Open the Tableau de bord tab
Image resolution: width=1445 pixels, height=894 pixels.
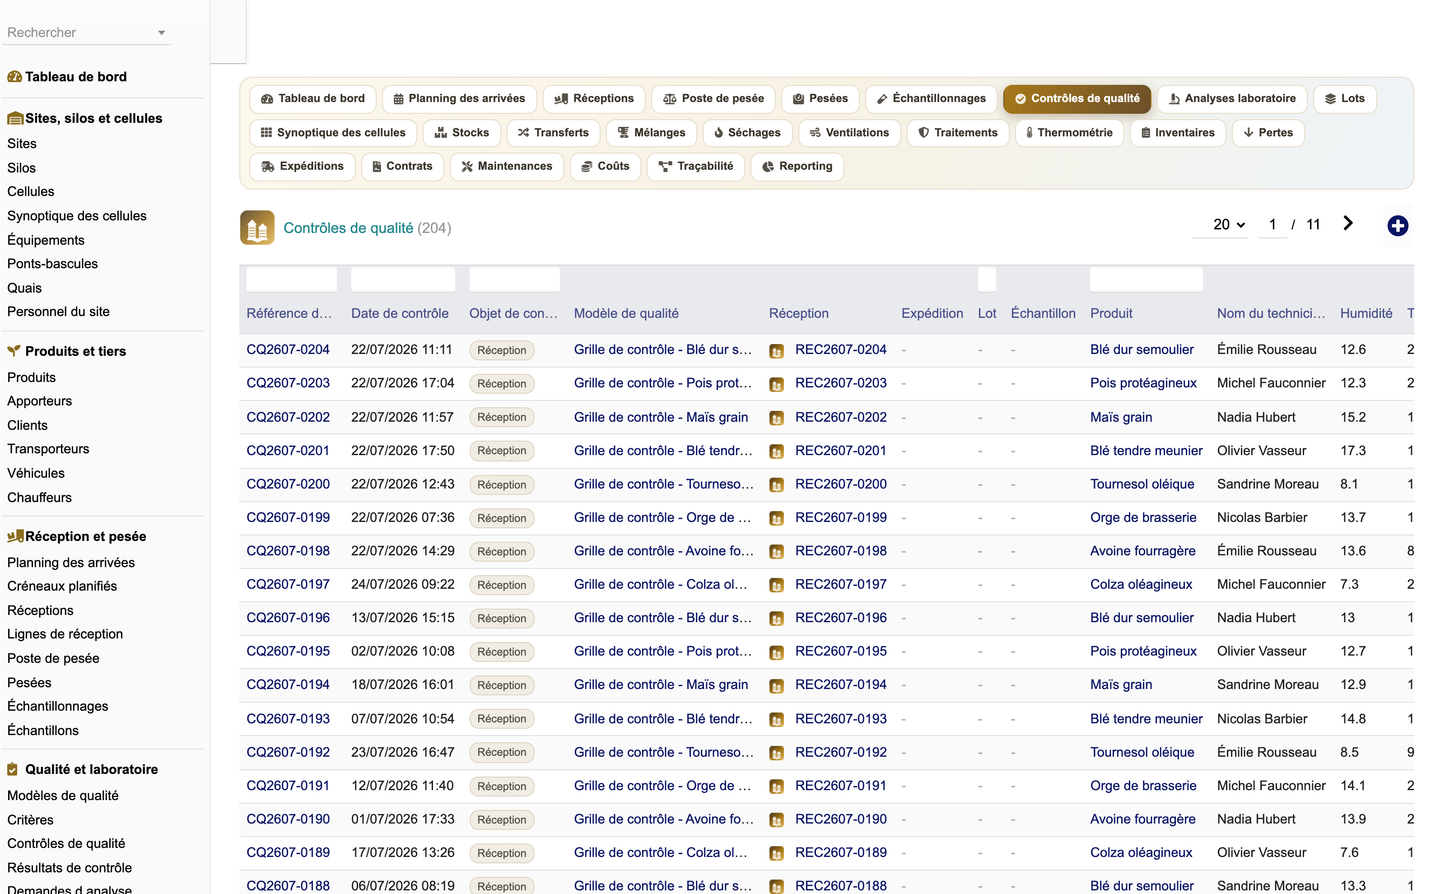tap(312, 99)
